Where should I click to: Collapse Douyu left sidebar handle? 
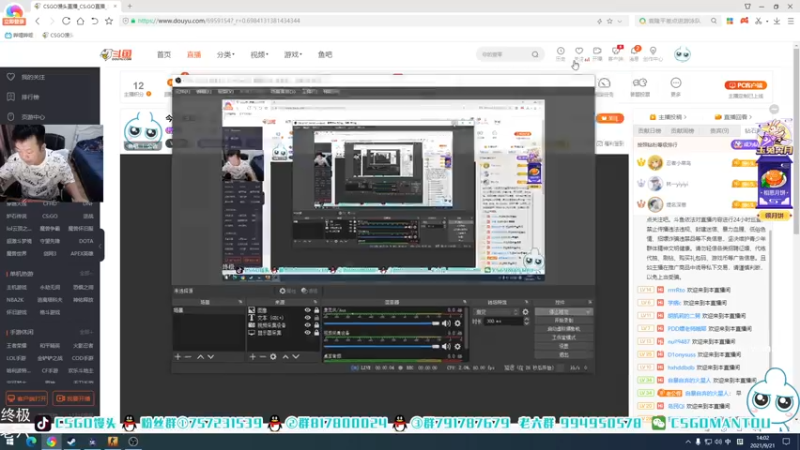pyautogui.click(x=102, y=246)
